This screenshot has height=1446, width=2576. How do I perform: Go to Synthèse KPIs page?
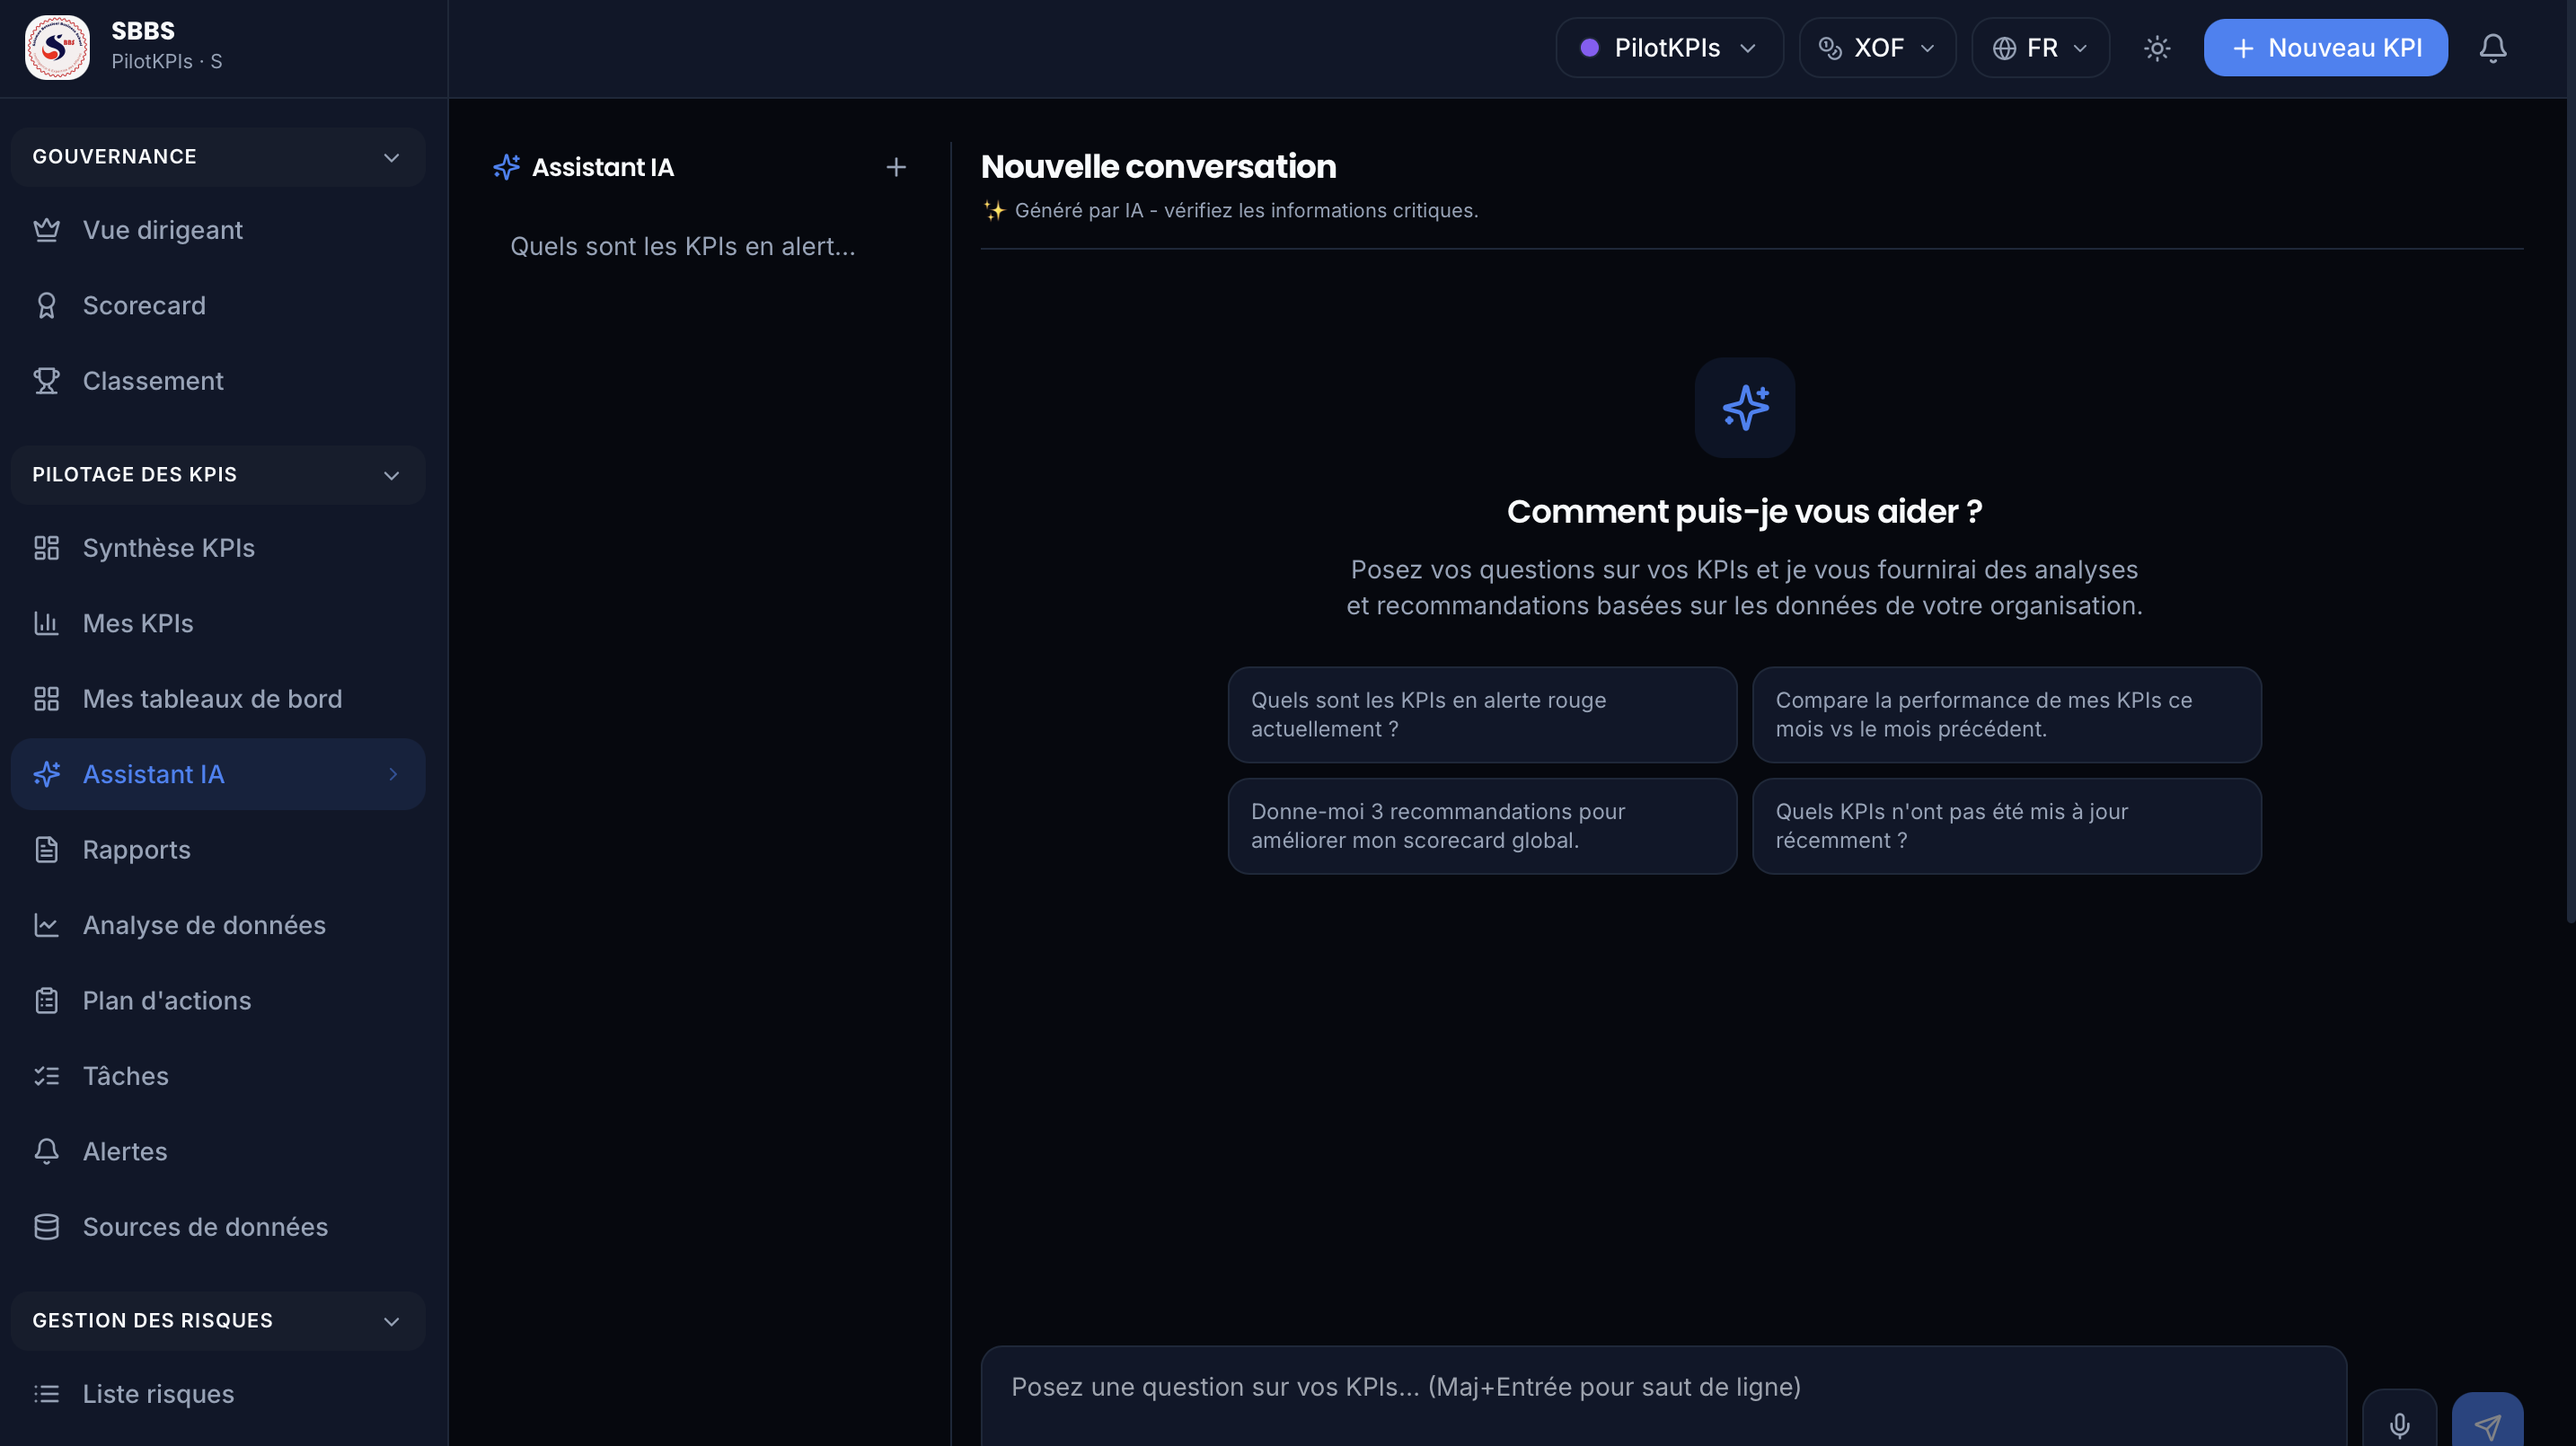(x=218, y=548)
